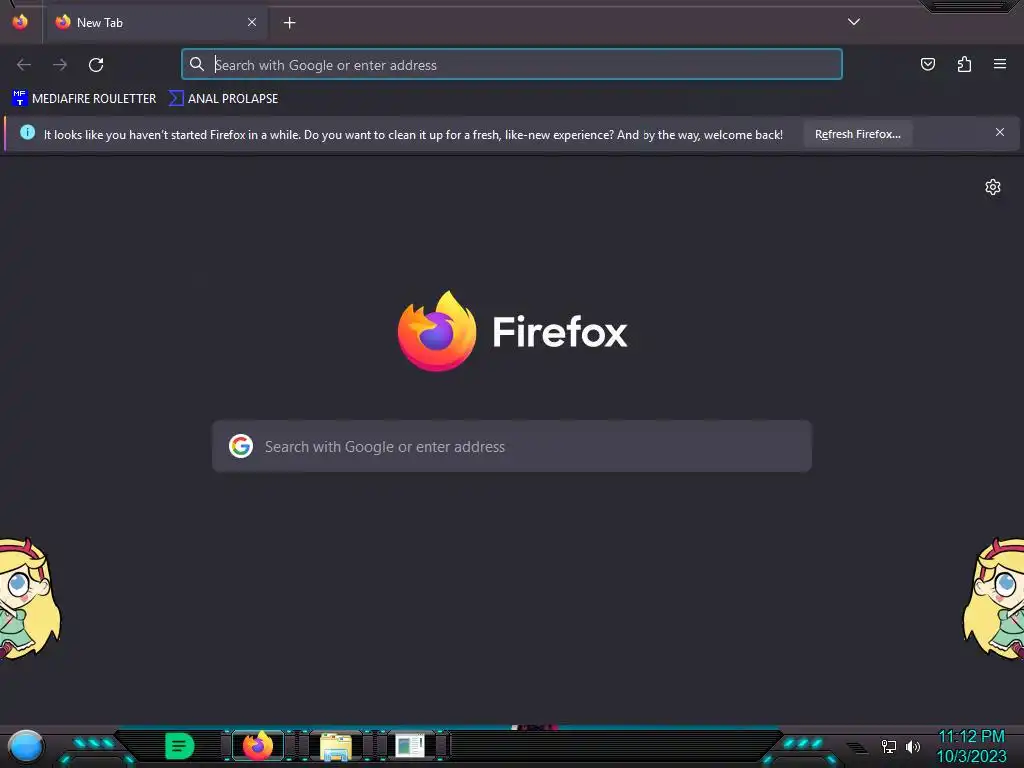This screenshot has height=768, width=1024.
Task: Close the New Tab tab
Action: (x=251, y=23)
